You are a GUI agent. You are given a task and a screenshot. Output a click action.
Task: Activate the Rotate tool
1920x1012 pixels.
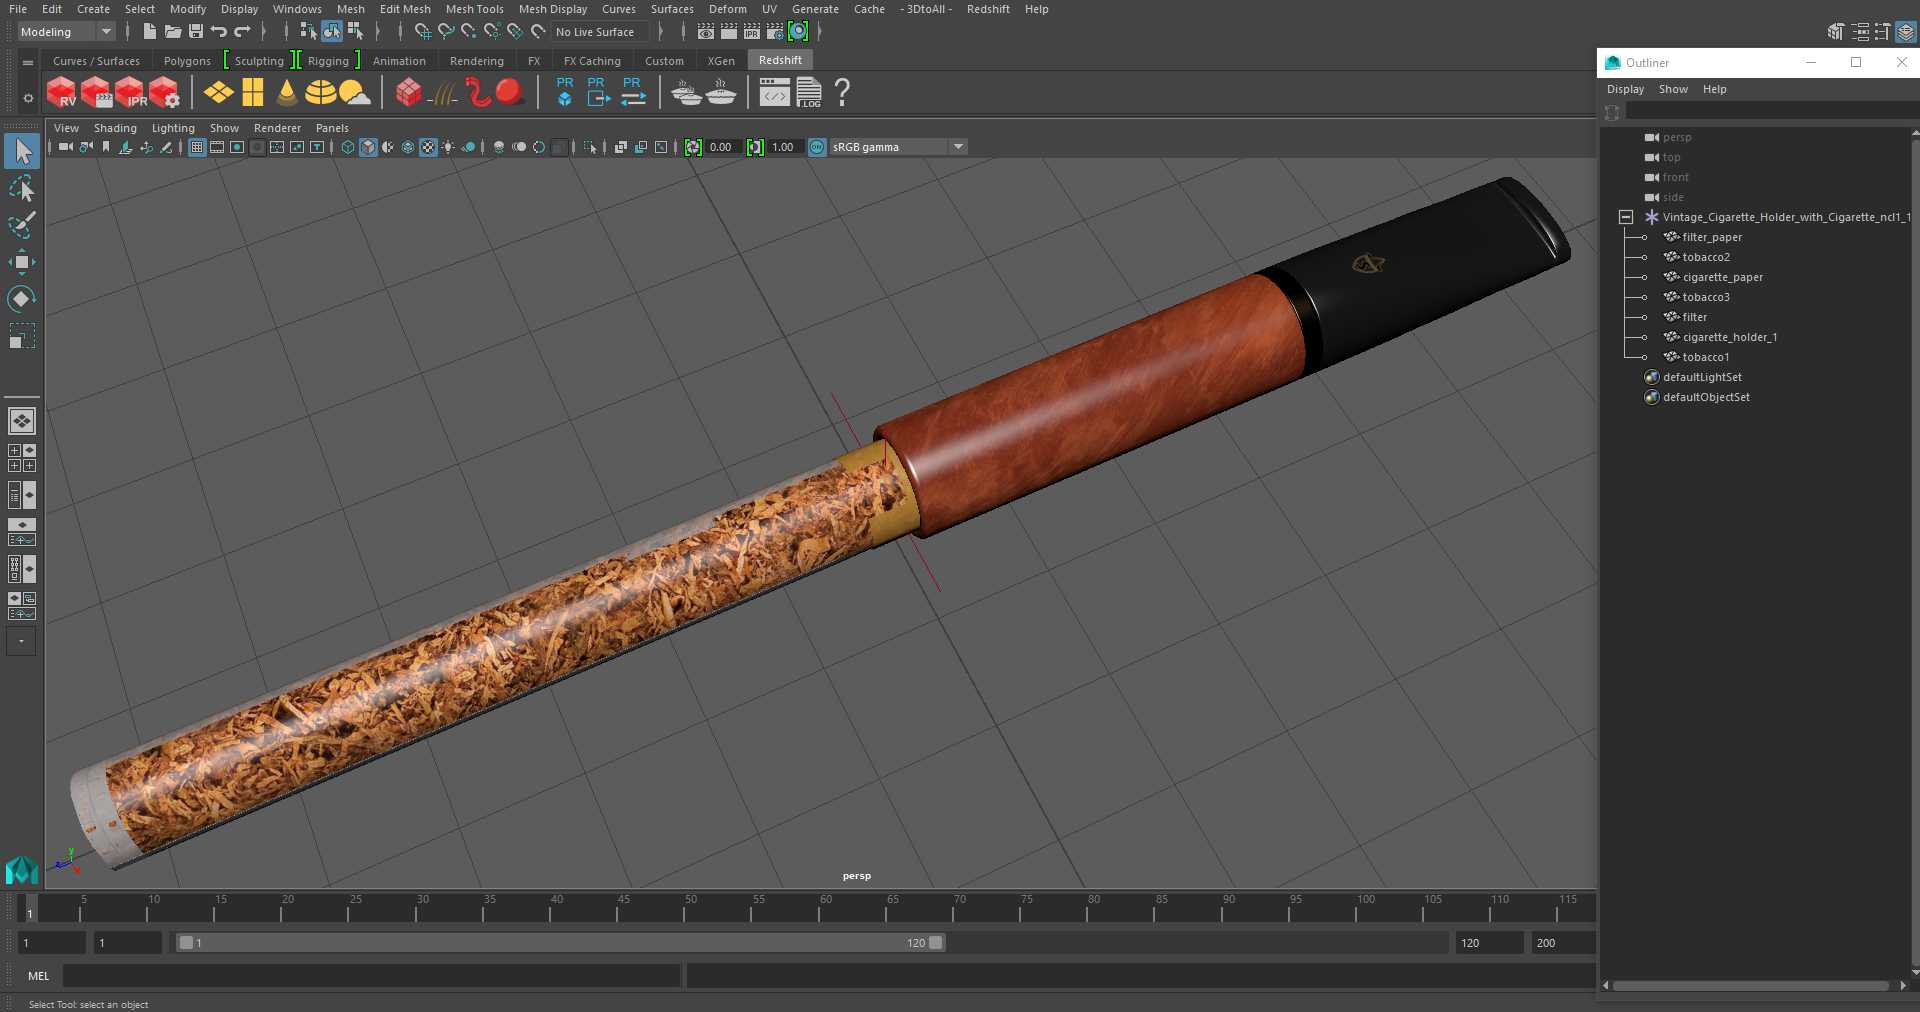pyautogui.click(x=22, y=299)
